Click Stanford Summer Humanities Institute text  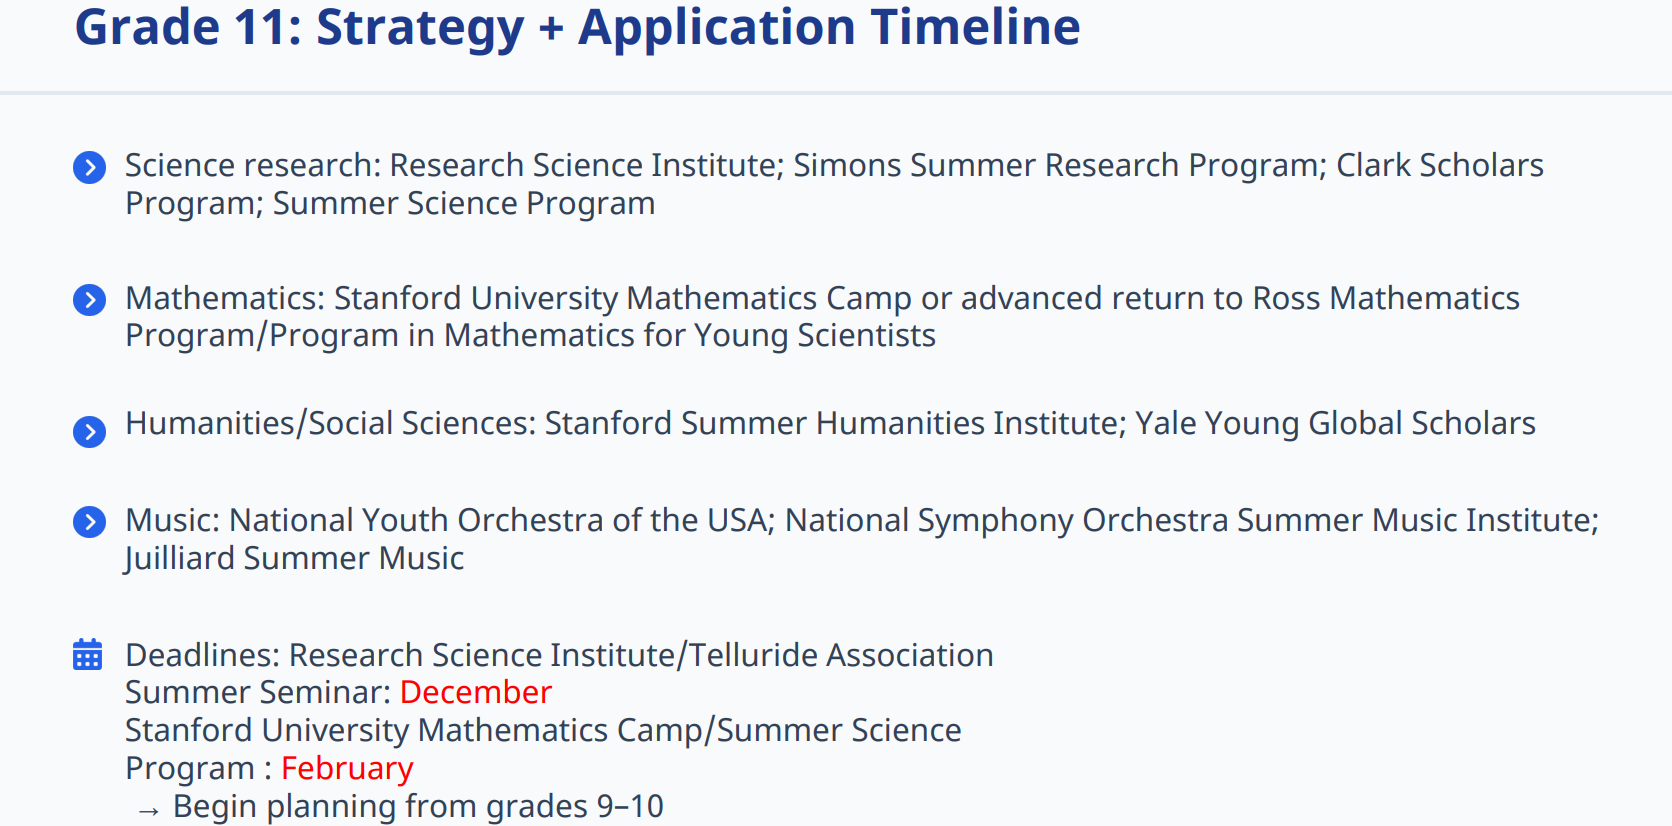(834, 423)
